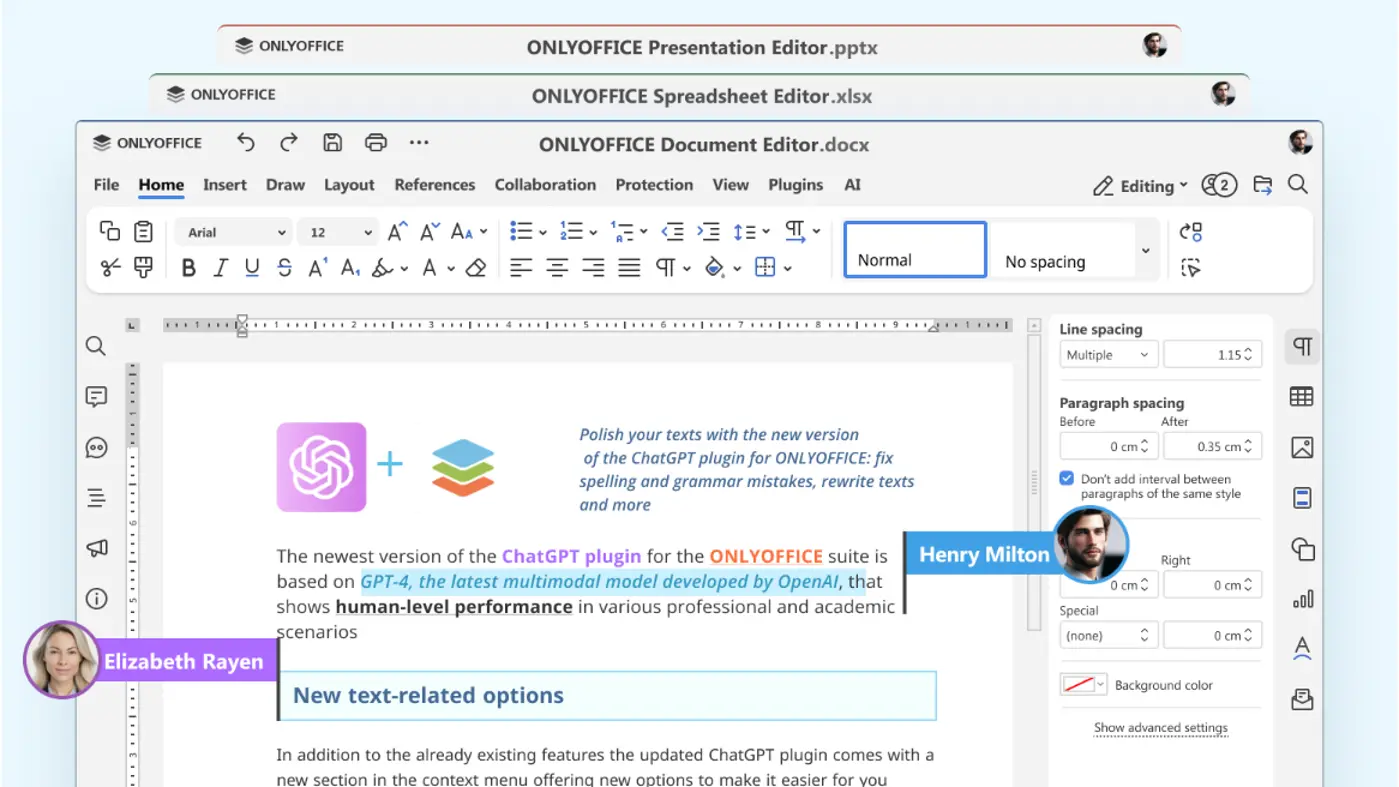
Task: Click the Save icon in title bar
Action: pos(333,143)
